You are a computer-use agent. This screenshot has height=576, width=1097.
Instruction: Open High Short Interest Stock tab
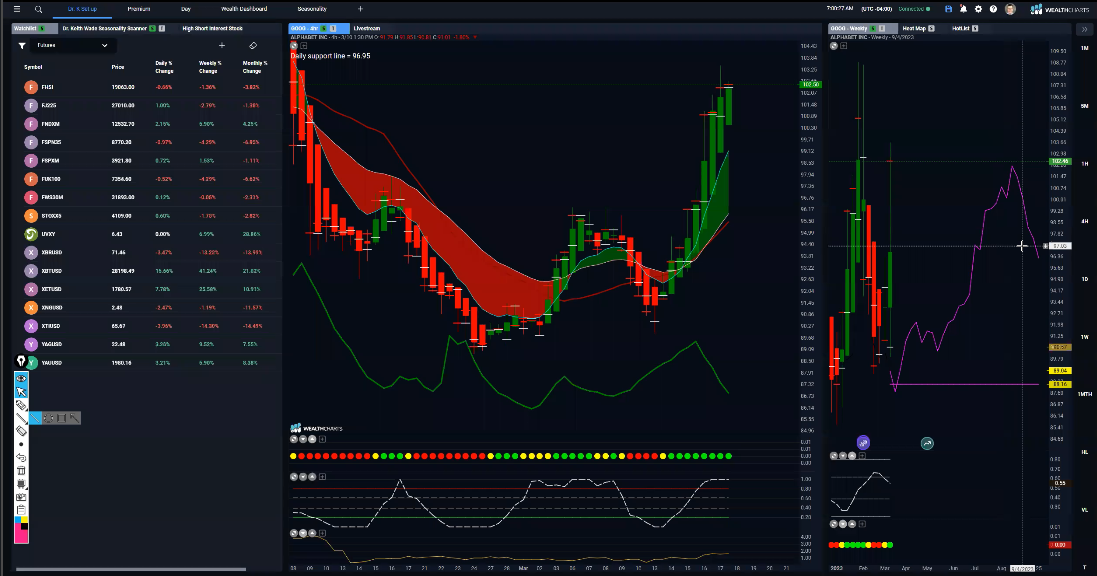(x=213, y=29)
